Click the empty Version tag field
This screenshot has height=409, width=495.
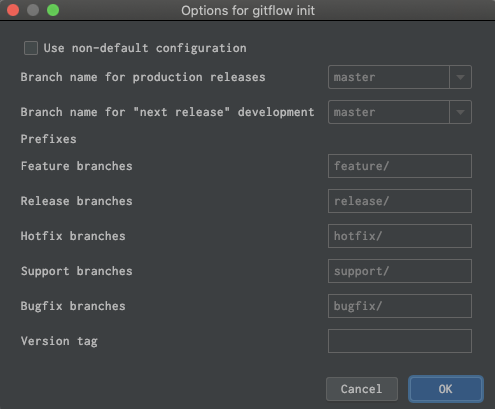click(400, 341)
